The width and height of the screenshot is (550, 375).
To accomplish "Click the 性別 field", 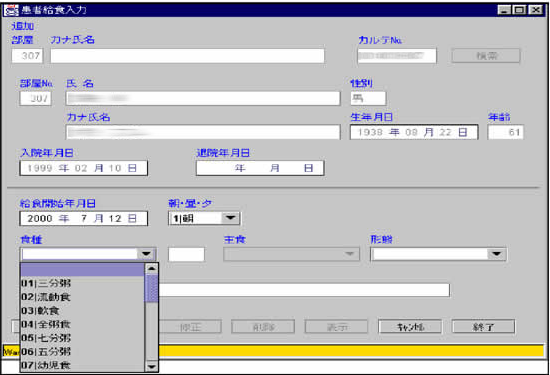I will (368, 98).
